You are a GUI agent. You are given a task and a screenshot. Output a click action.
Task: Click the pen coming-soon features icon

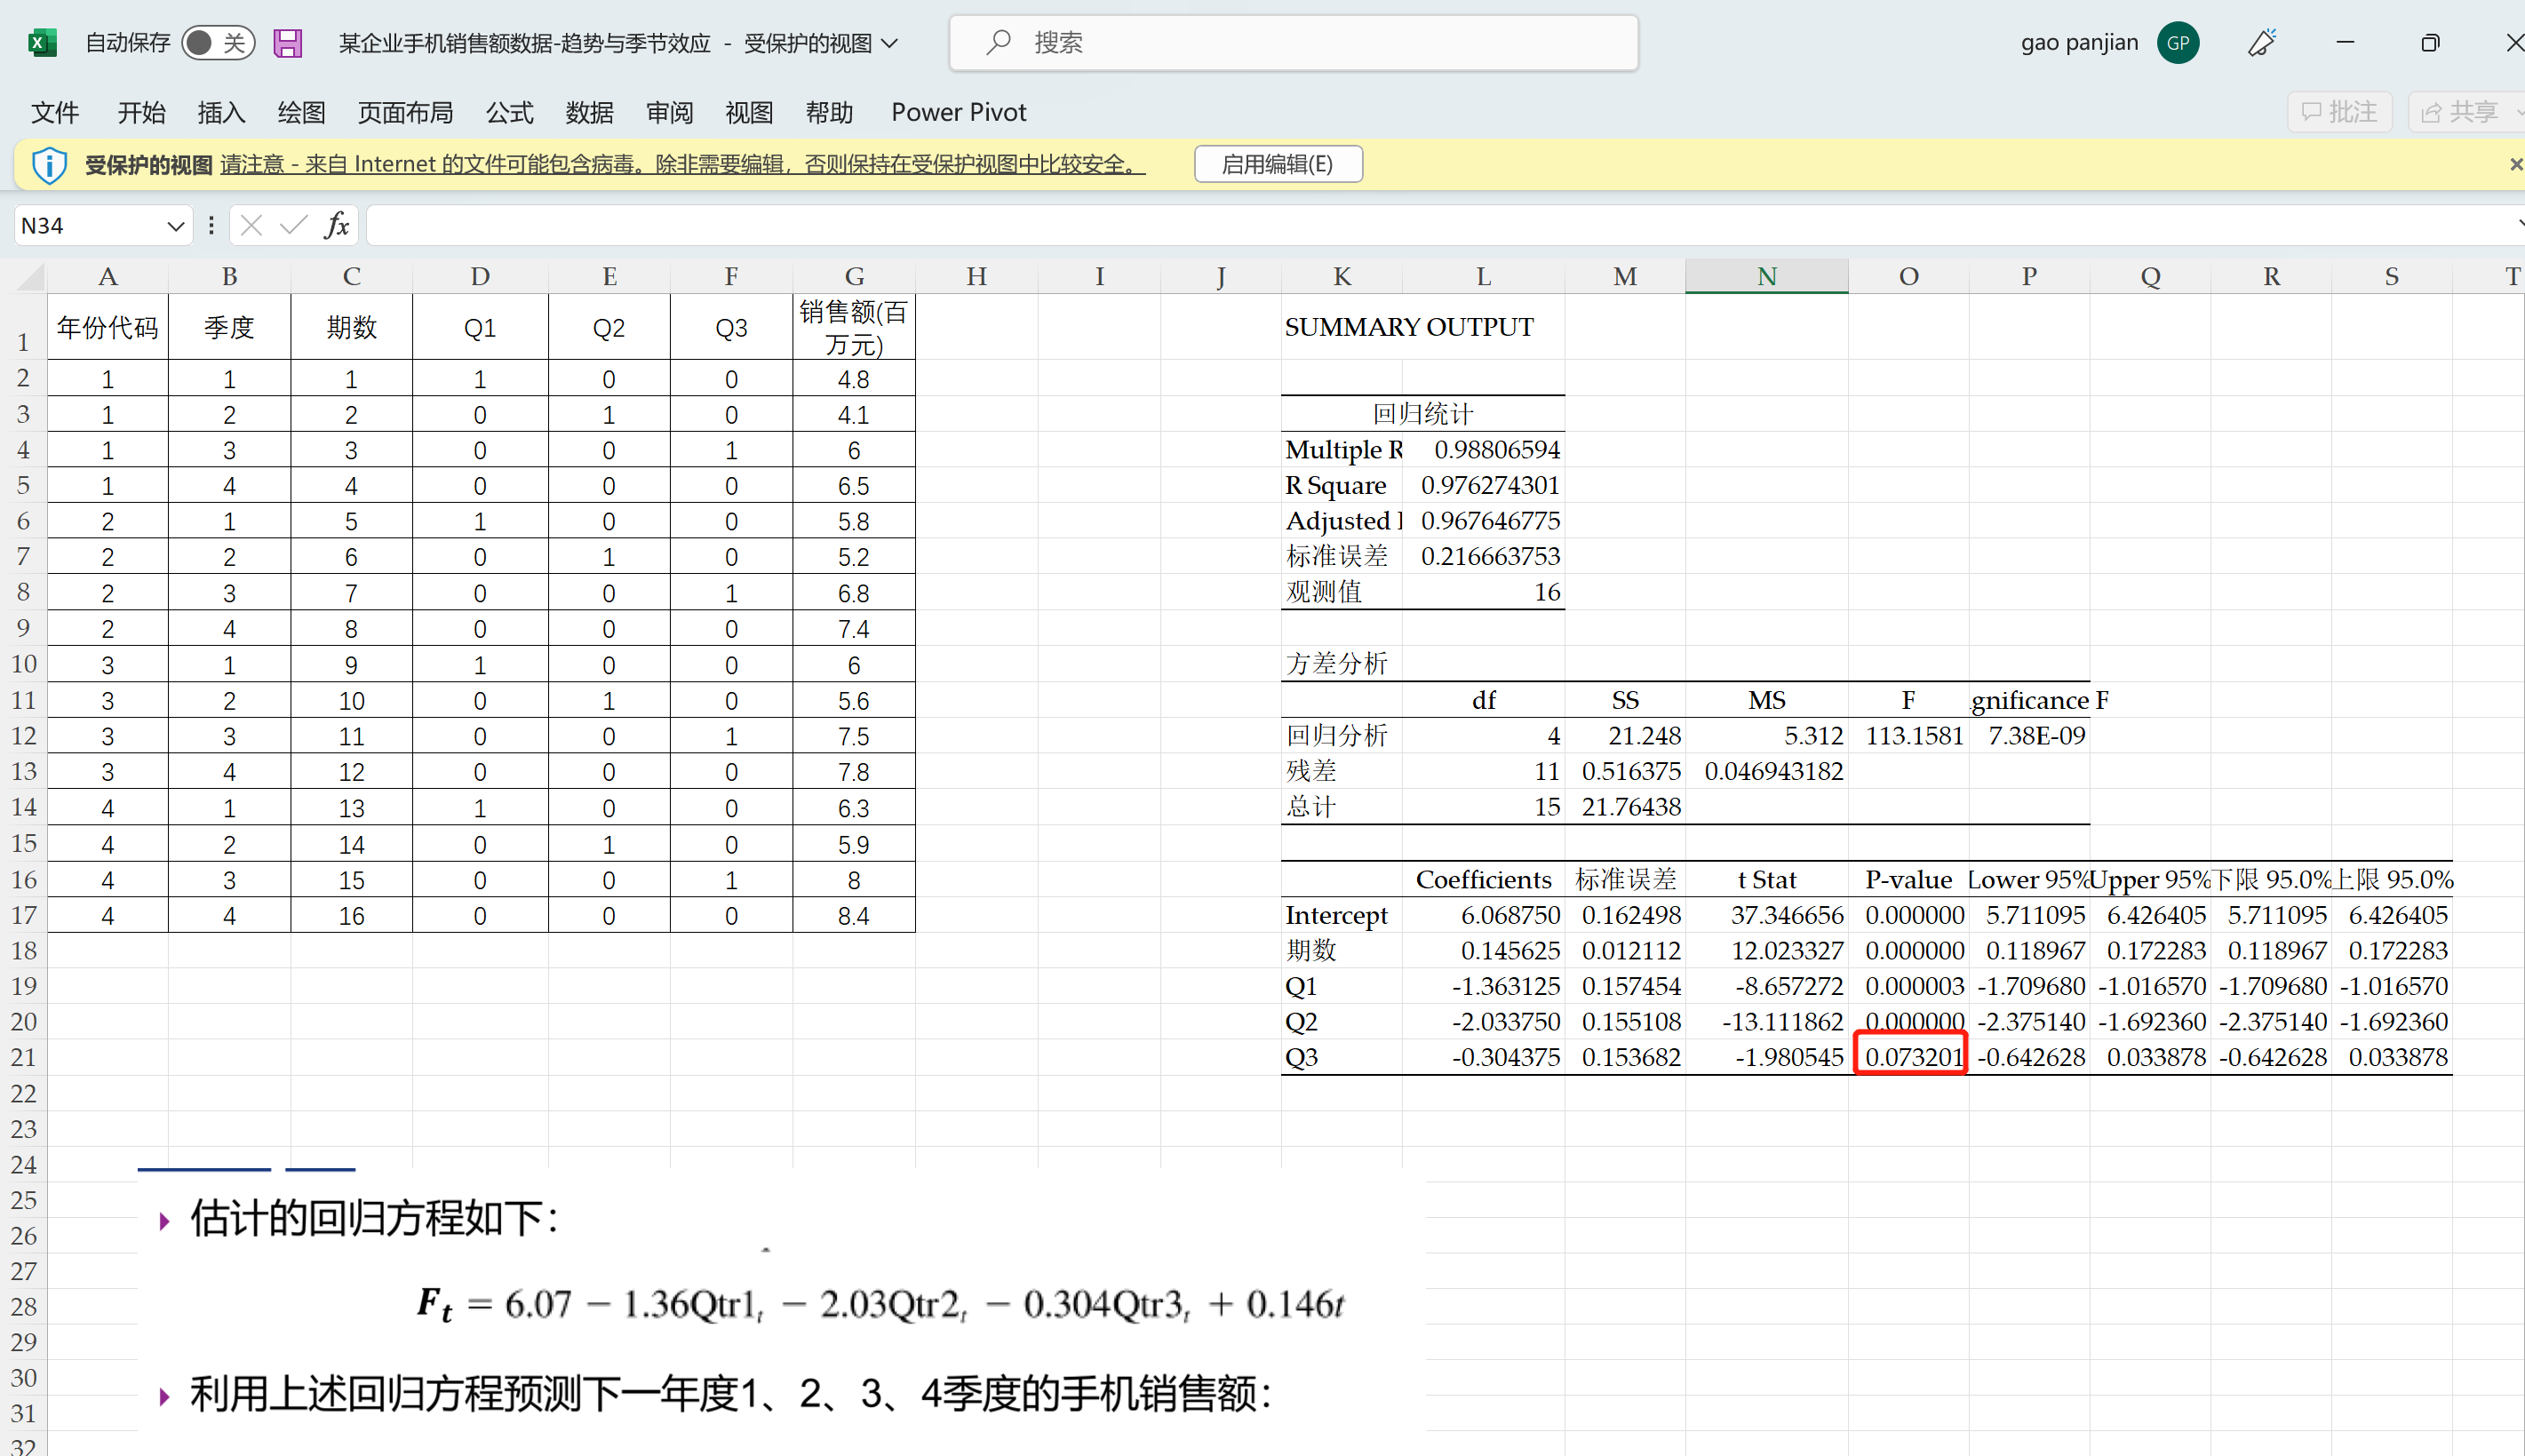point(2261,43)
